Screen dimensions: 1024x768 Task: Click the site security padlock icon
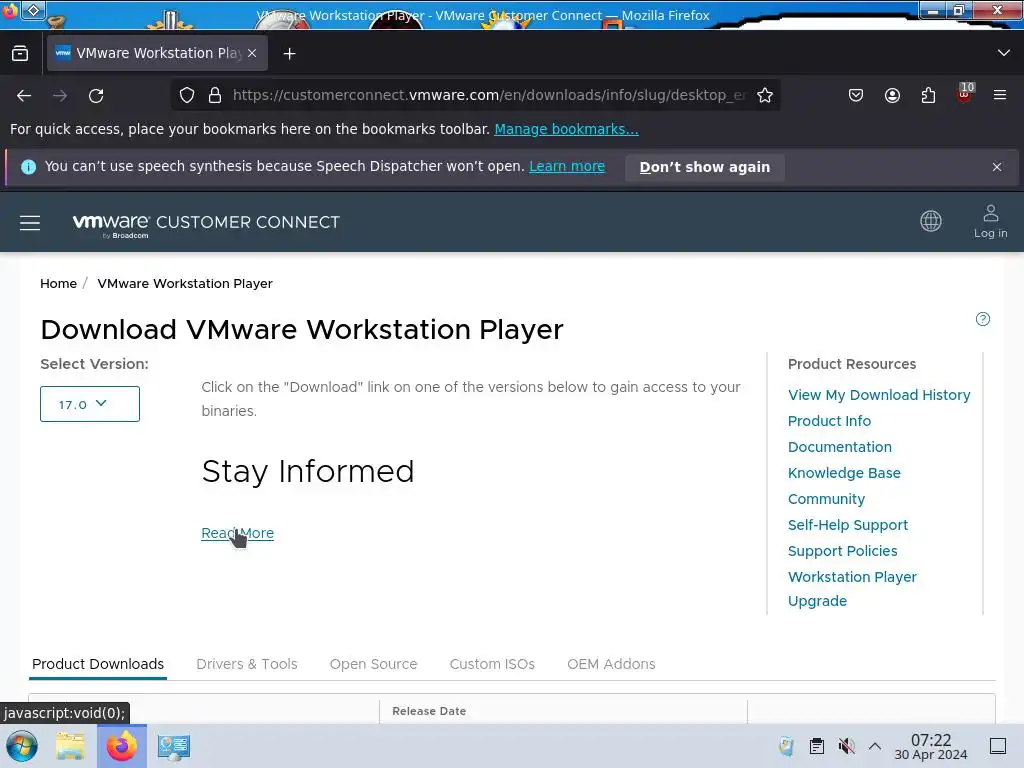coord(215,95)
